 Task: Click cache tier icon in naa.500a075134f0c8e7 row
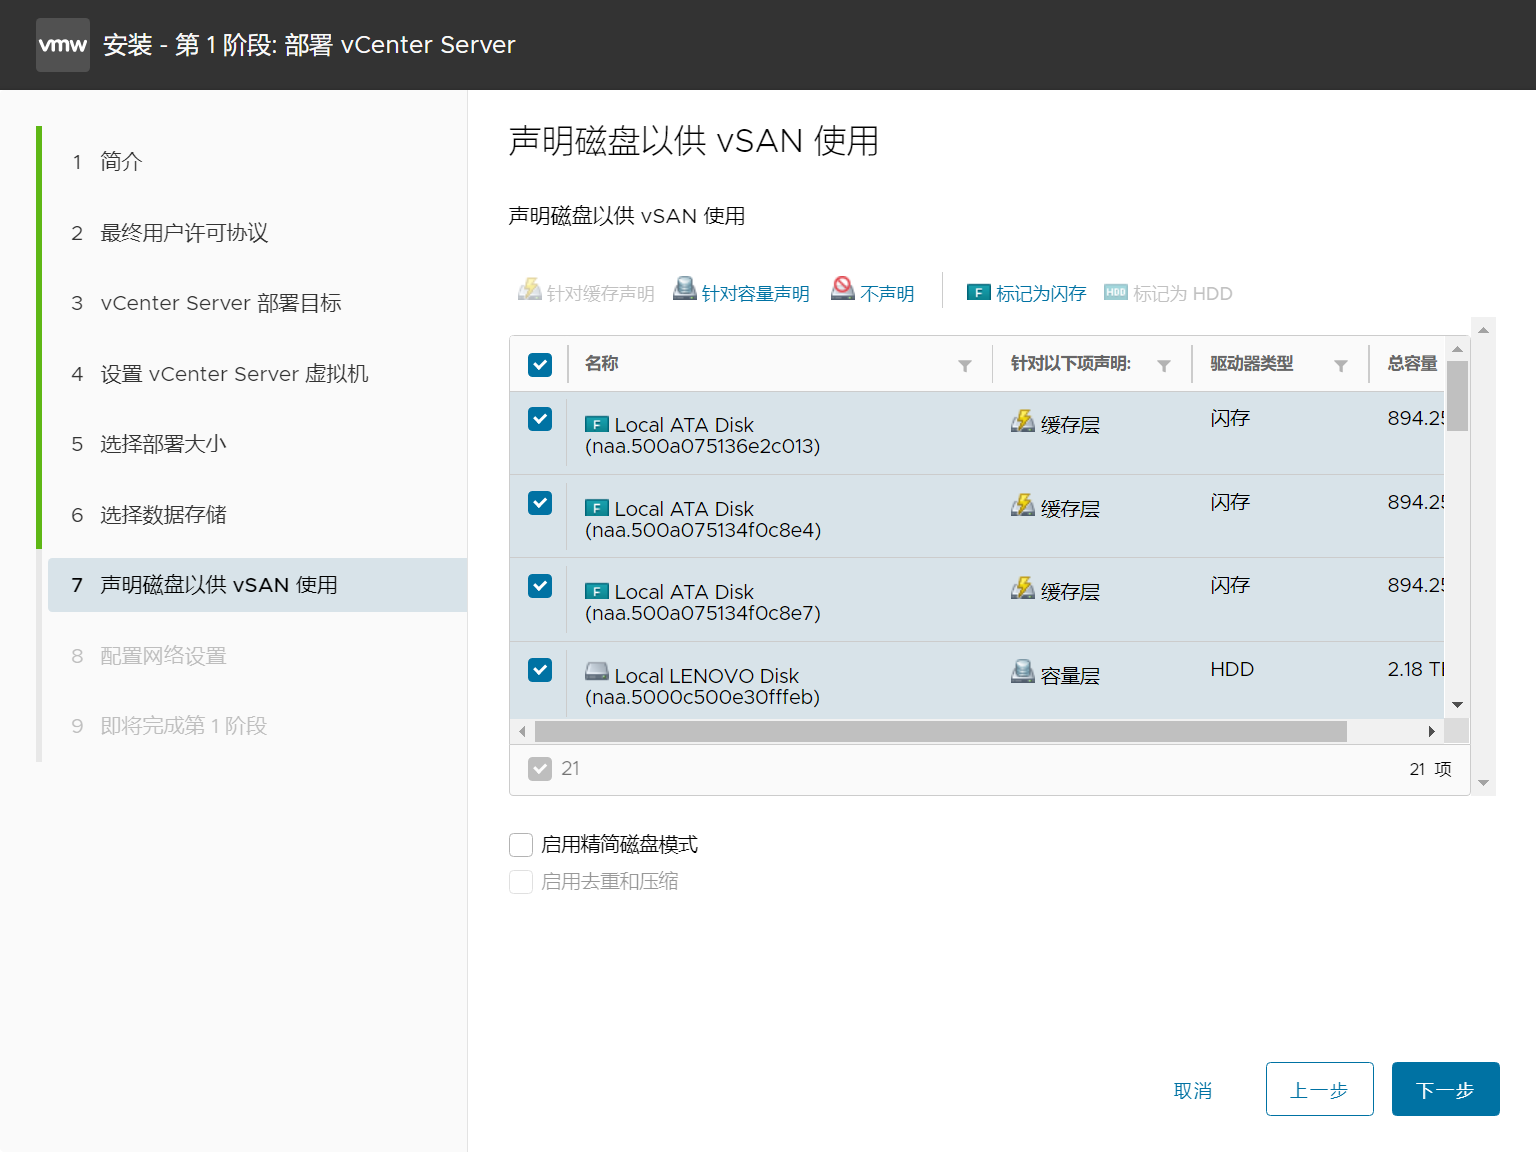coord(1023,588)
